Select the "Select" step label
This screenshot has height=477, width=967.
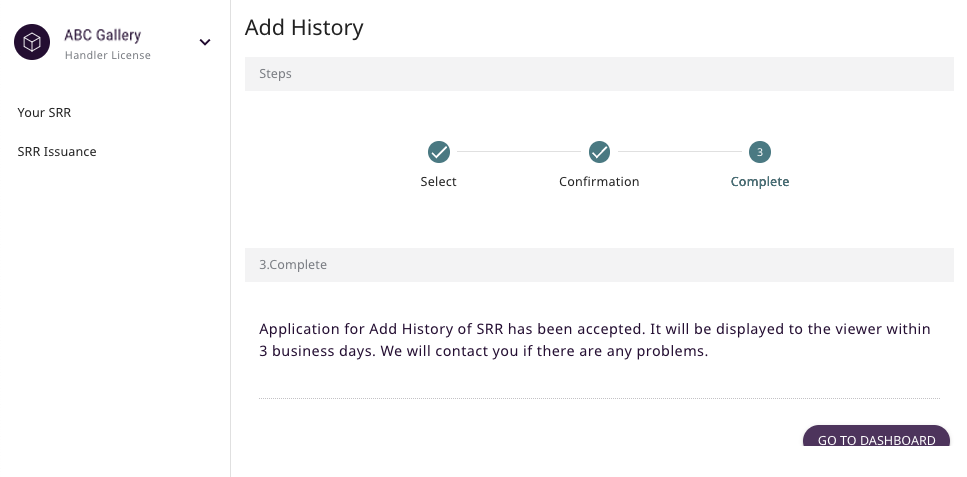point(438,181)
